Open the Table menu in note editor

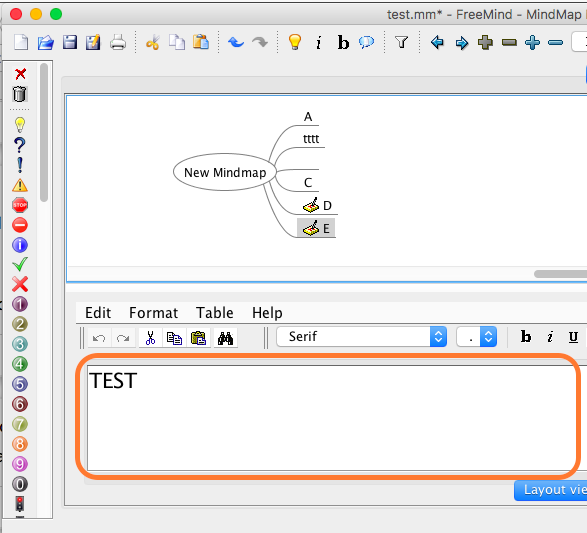215,313
